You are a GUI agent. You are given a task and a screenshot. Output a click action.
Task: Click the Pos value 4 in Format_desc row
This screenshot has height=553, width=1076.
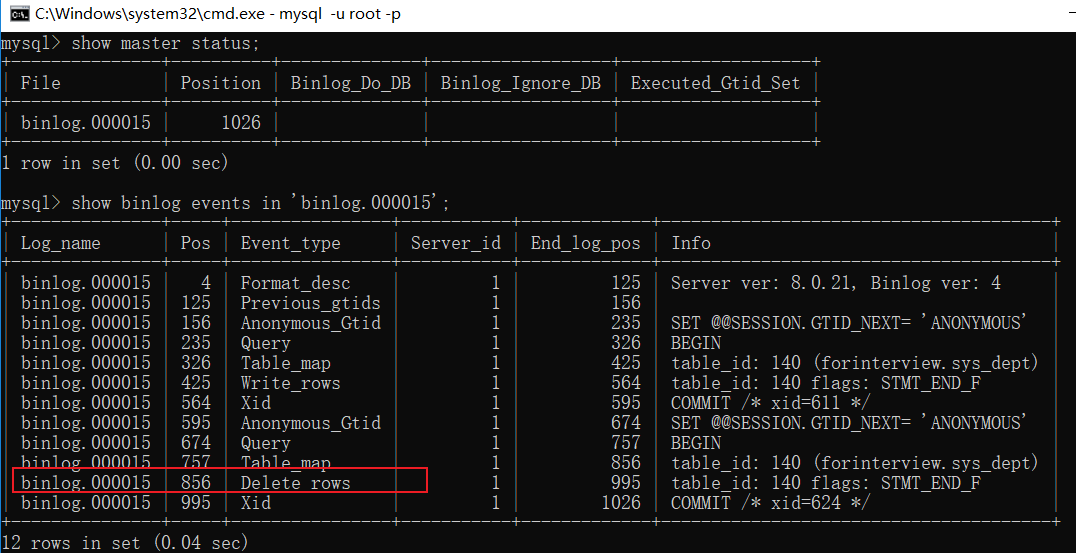point(206,283)
